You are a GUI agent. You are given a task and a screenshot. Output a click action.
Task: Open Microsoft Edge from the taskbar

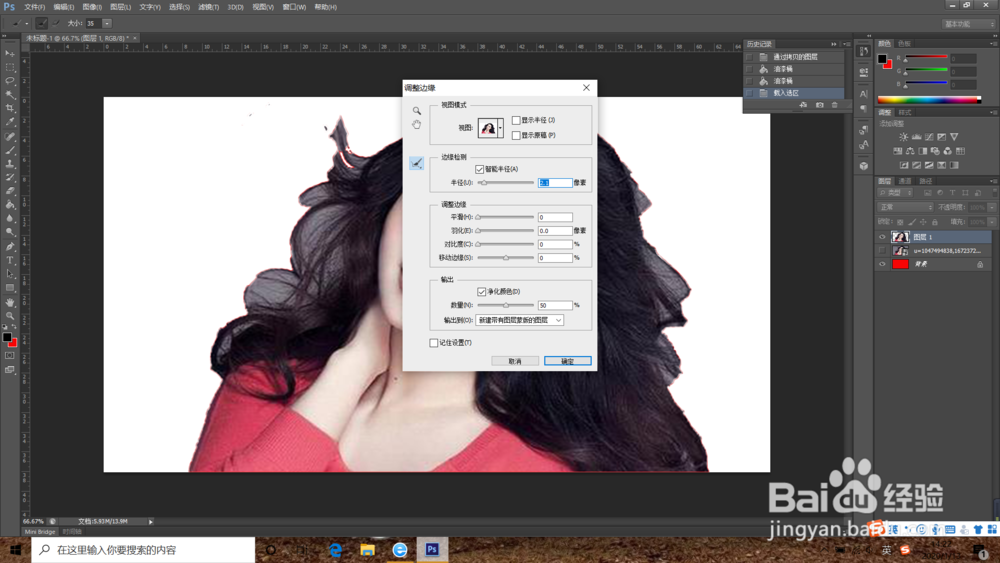click(x=335, y=550)
